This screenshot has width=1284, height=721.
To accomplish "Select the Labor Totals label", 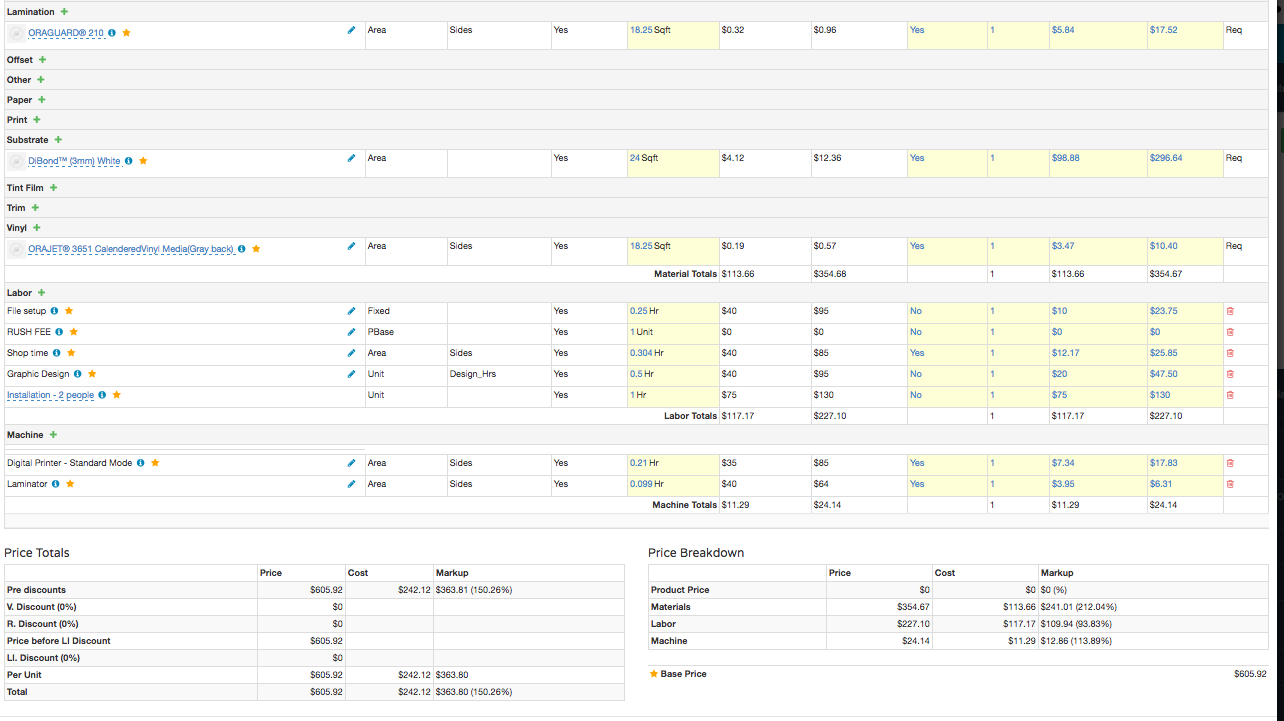I will tap(690, 416).
